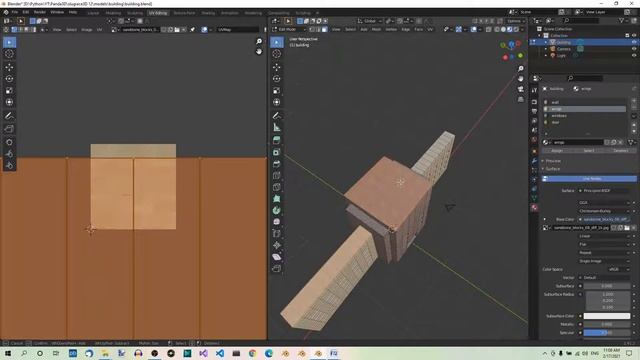Screen dimensions: 640x360
Task: Click the UVMap name field in UV editor
Action: 238,29
